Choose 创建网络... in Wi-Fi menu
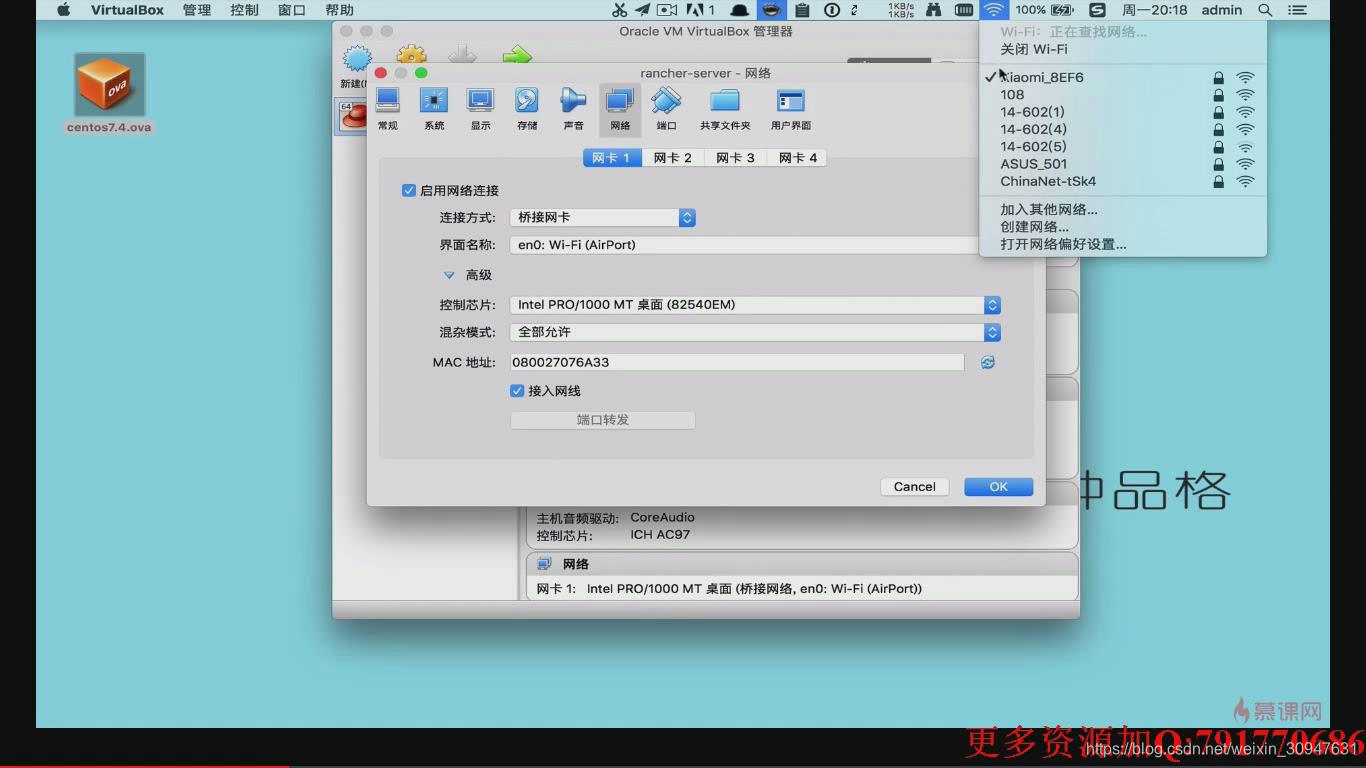1366x768 pixels. tap(1123, 227)
